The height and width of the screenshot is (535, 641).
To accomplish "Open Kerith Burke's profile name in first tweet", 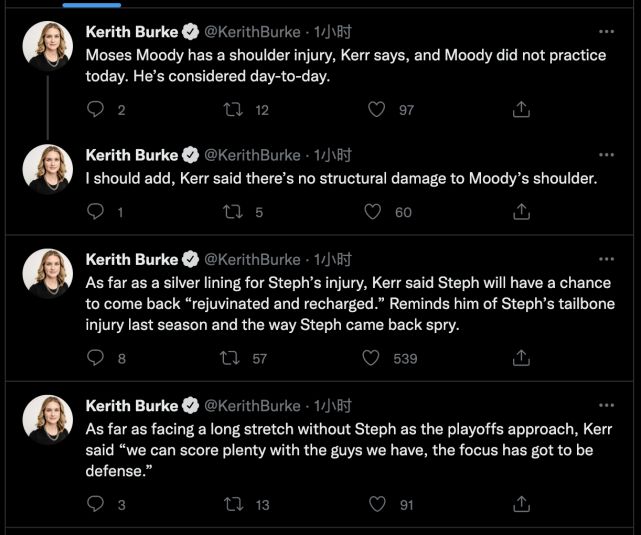I will tap(131, 30).
